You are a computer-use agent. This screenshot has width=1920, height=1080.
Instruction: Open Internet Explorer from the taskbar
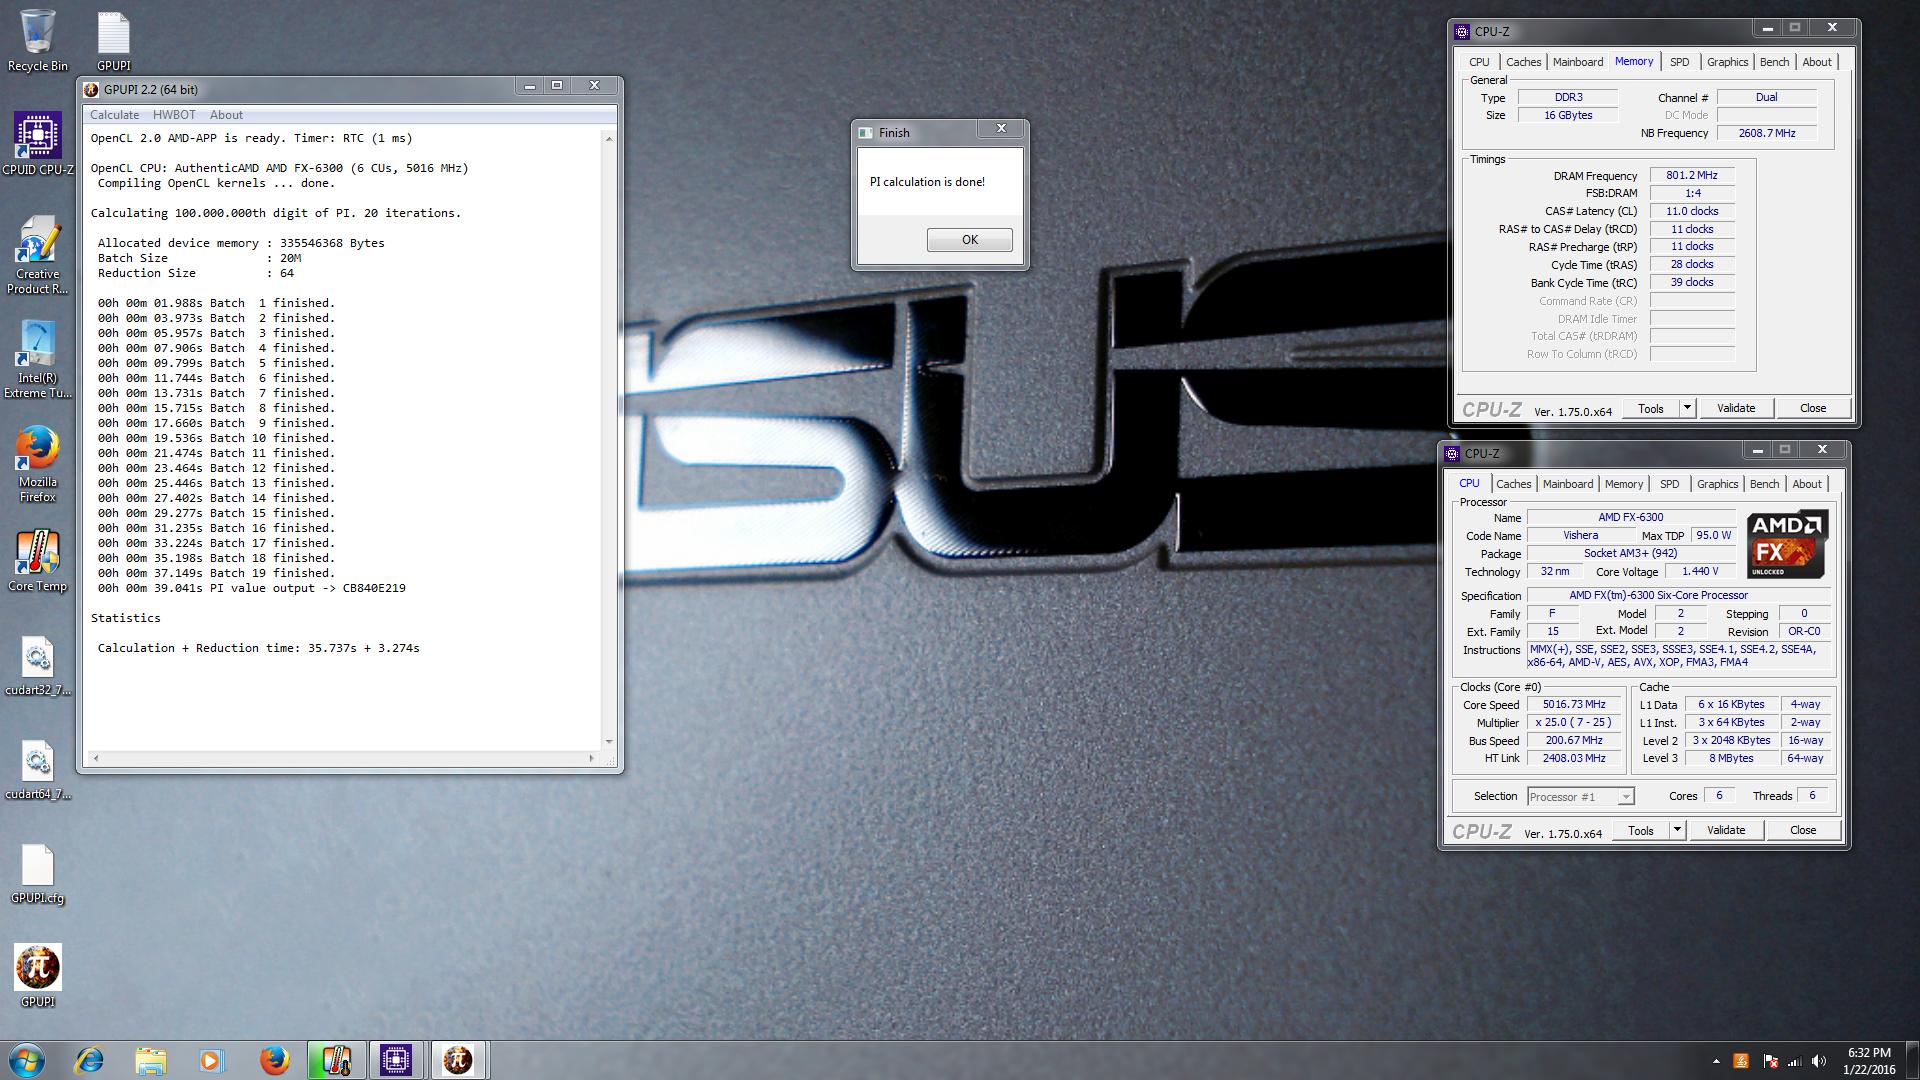(90, 1060)
